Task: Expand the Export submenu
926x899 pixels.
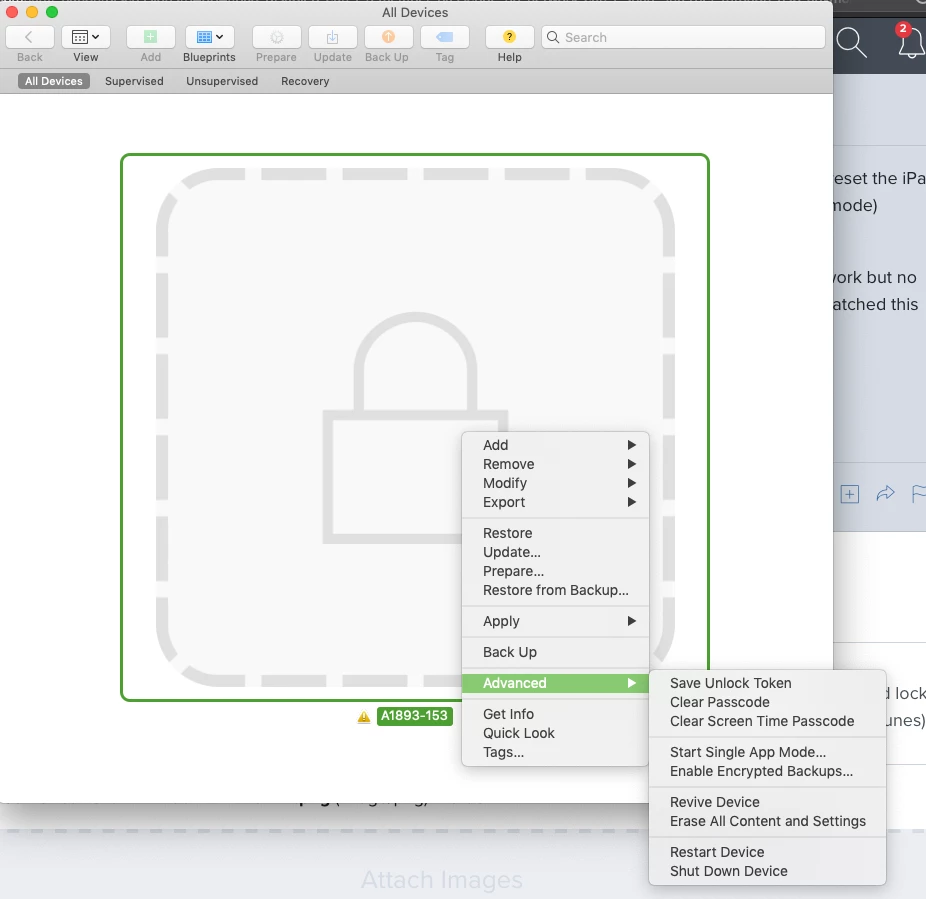Action: [555, 502]
